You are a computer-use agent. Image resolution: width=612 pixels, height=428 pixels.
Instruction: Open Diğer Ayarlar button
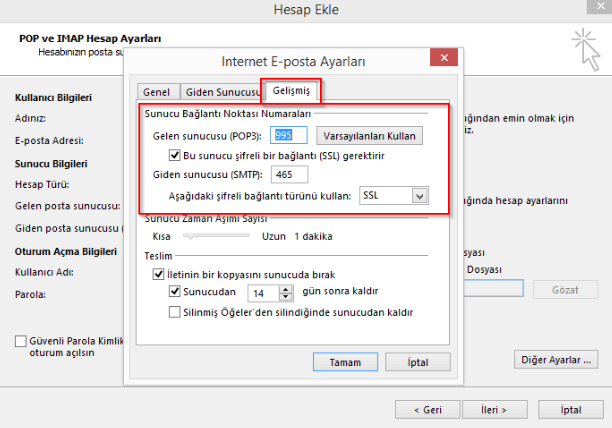click(x=556, y=358)
